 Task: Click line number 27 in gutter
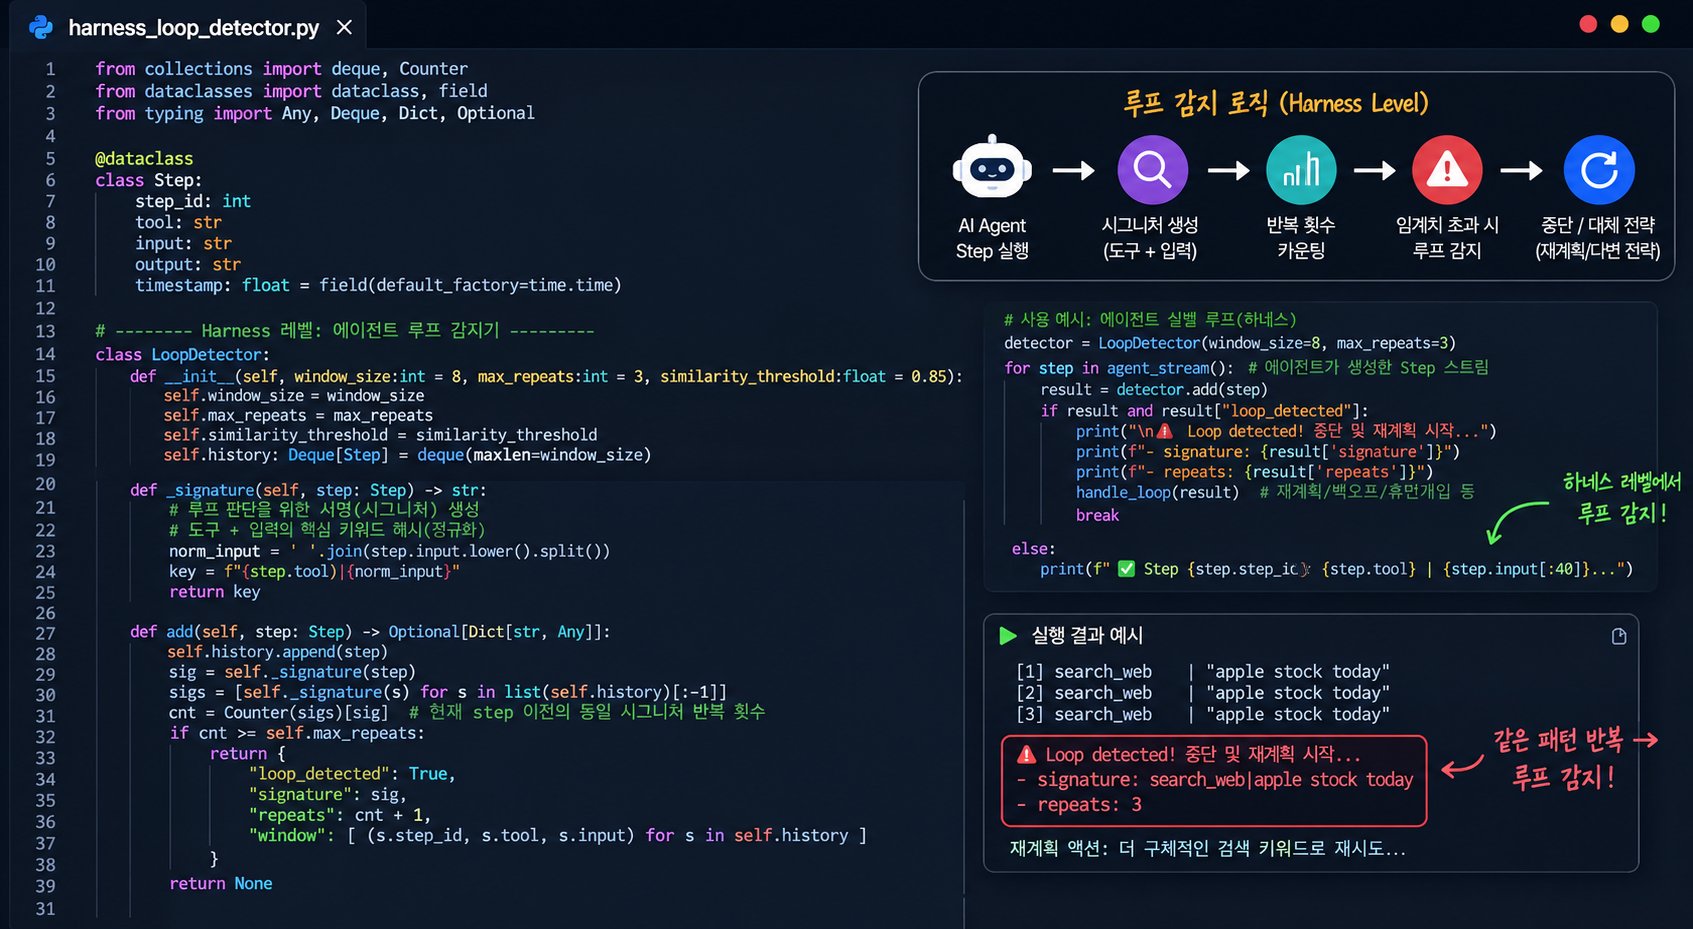tap(45, 633)
